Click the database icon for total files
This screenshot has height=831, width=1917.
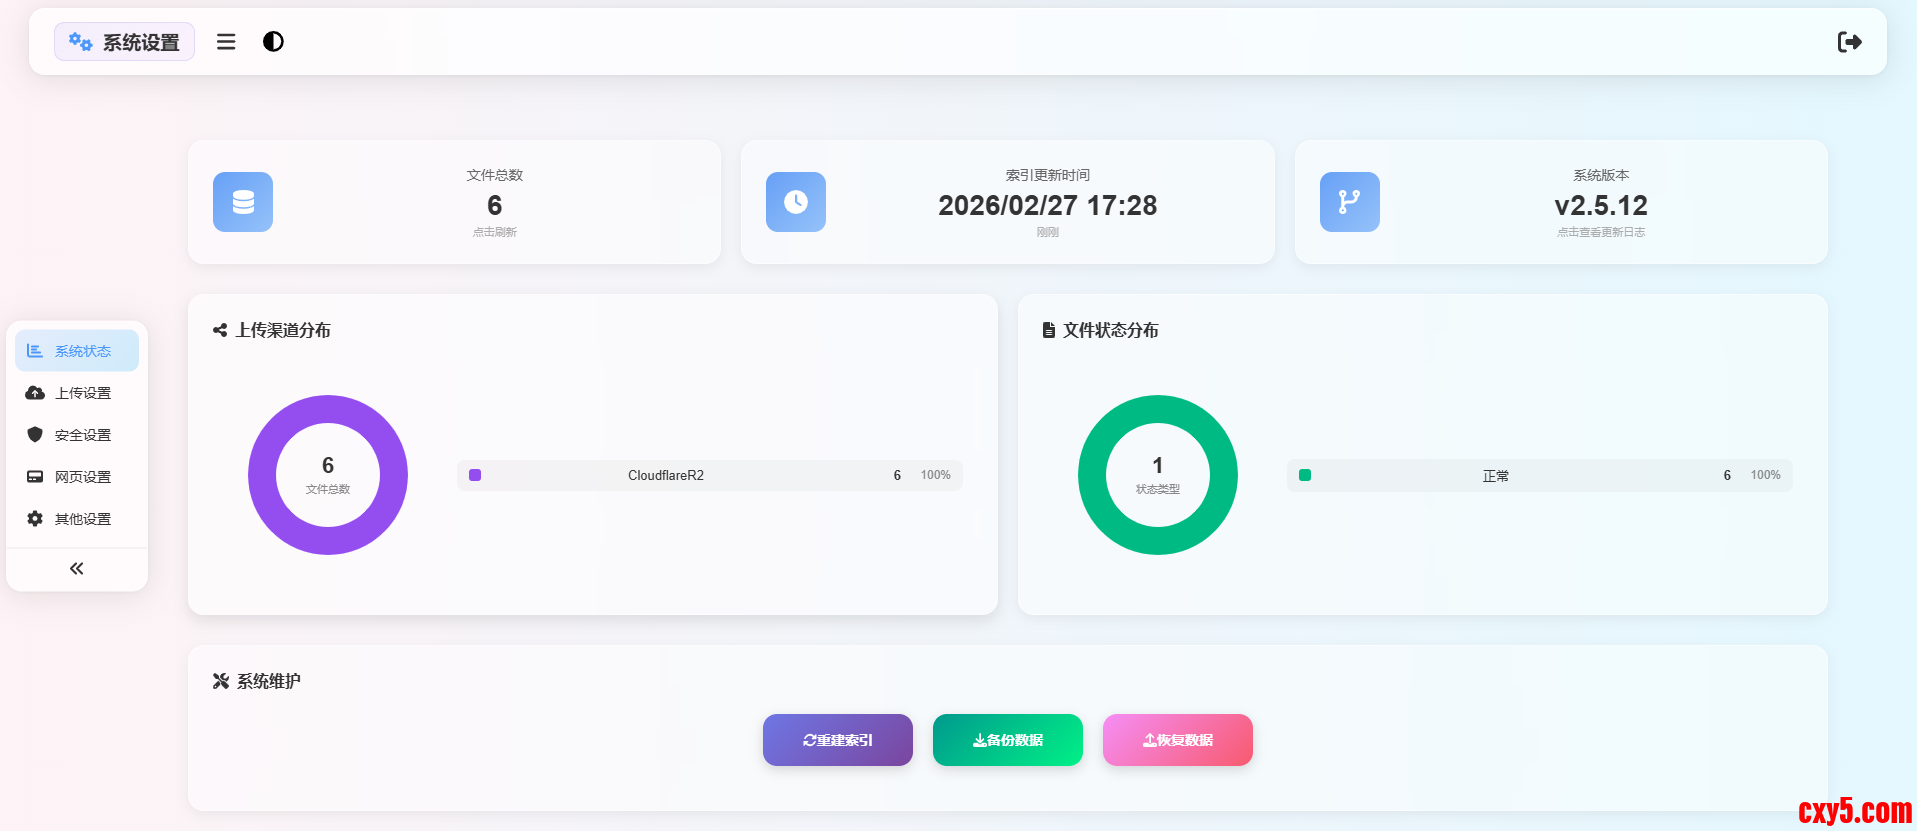pyautogui.click(x=243, y=202)
